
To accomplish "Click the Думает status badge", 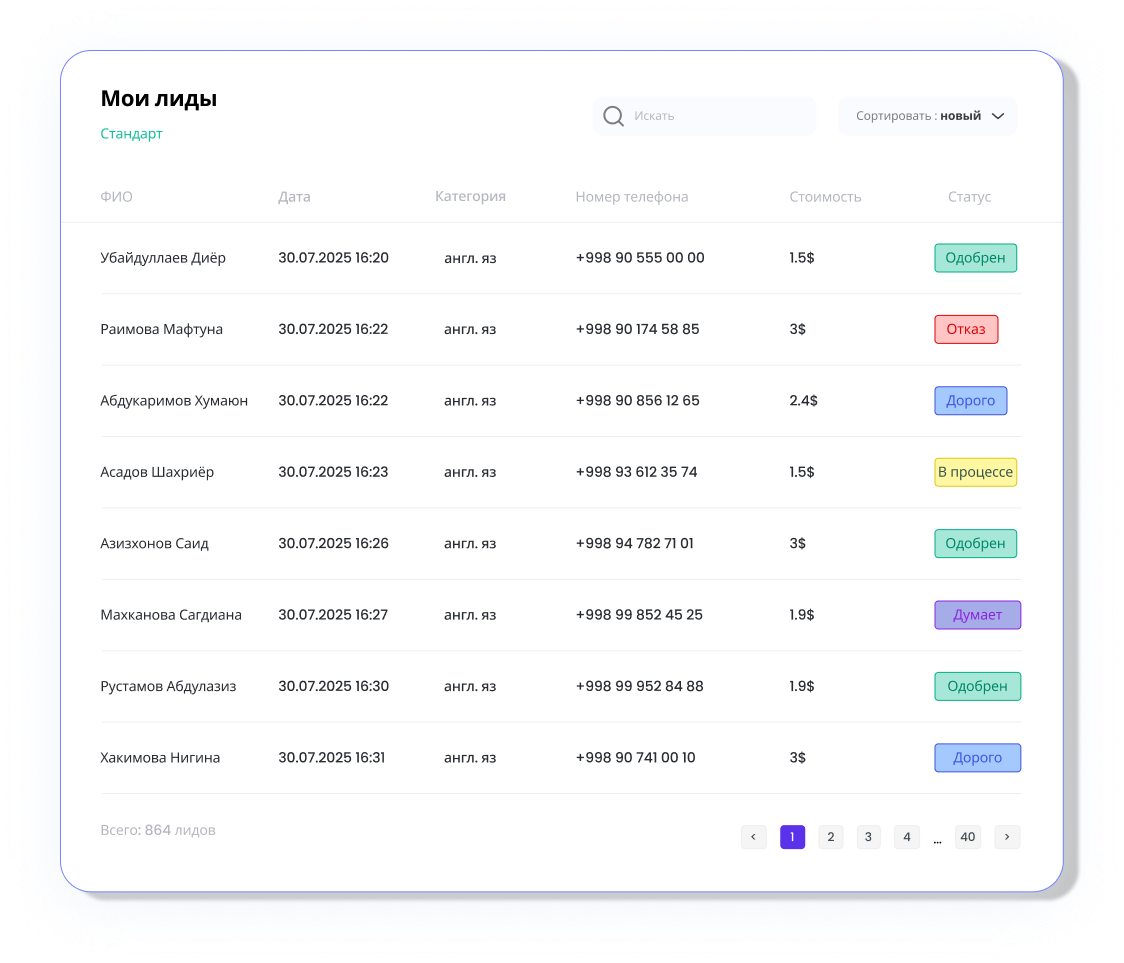I will [977, 615].
